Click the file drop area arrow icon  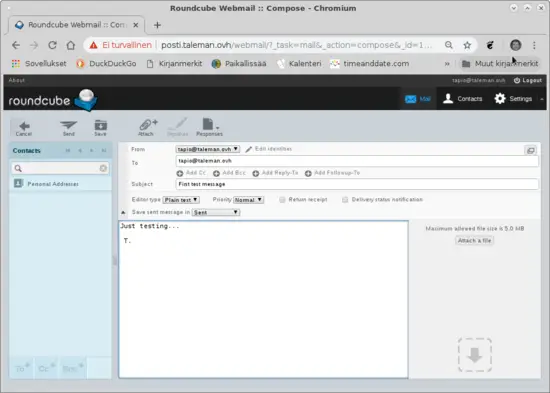tap(475, 355)
